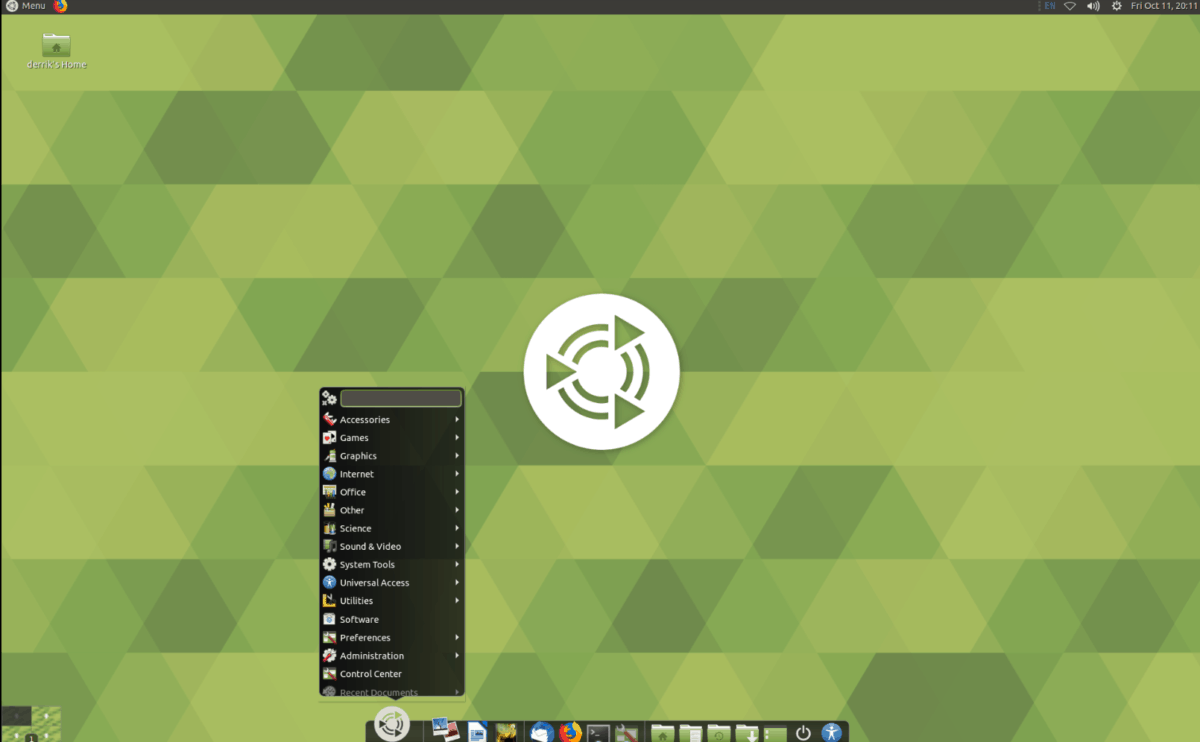Launch Firefox from the dock

pos(570,732)
